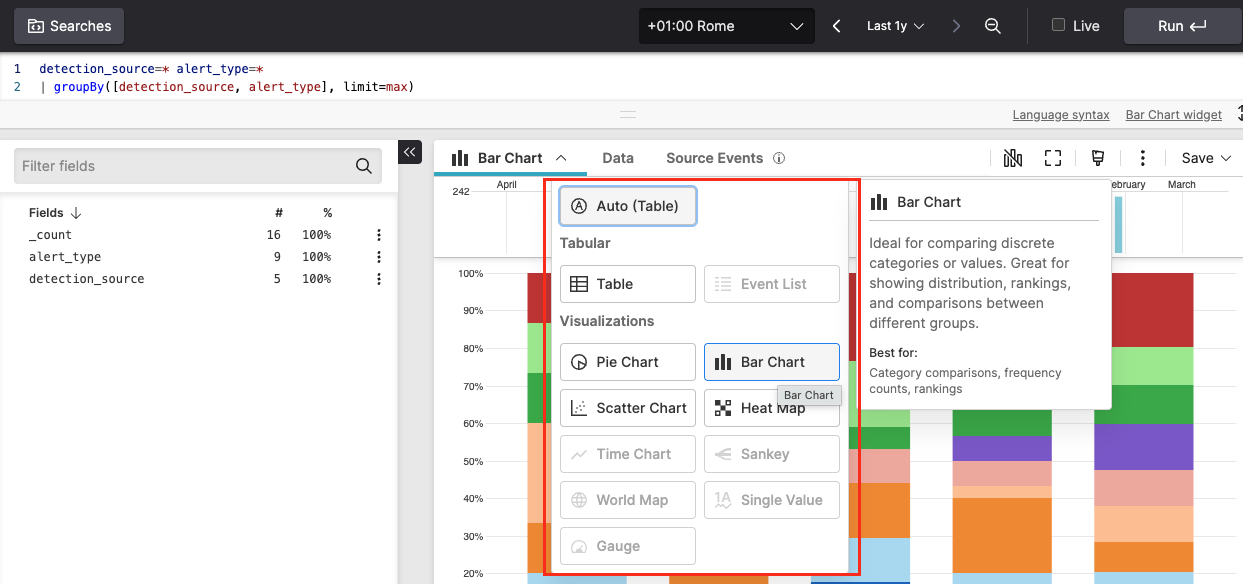Open the Source Events tab
This screenshot has height=584, width=1243.
[714, 158]
